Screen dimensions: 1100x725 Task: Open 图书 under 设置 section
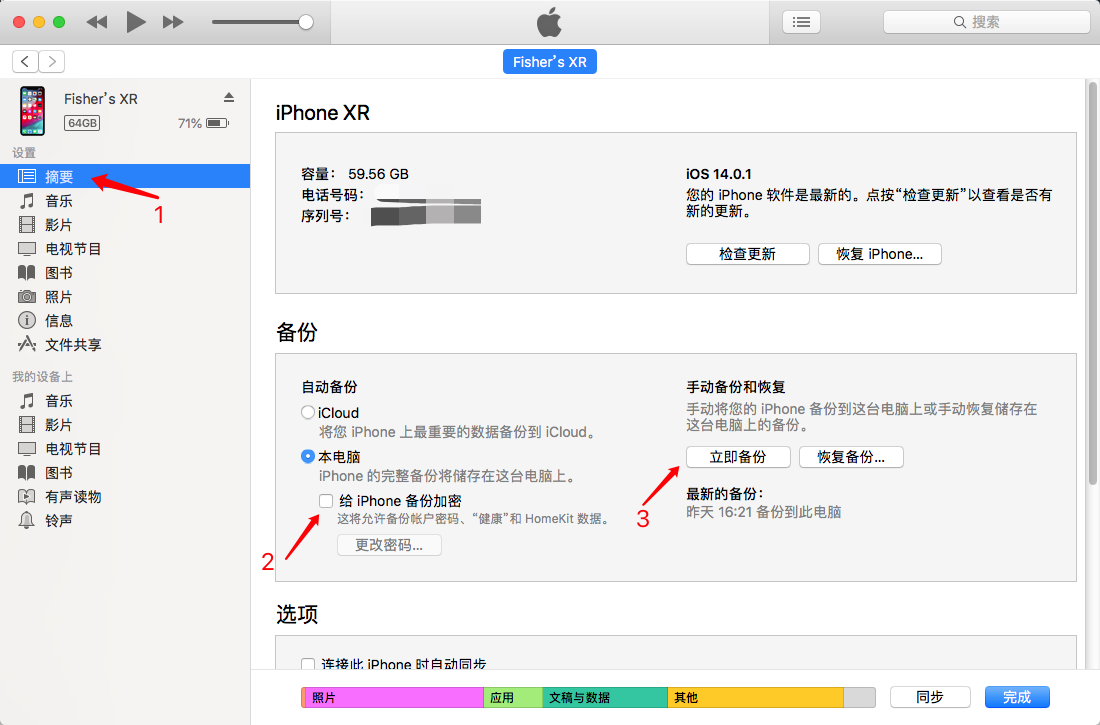[x=125, y=272]
